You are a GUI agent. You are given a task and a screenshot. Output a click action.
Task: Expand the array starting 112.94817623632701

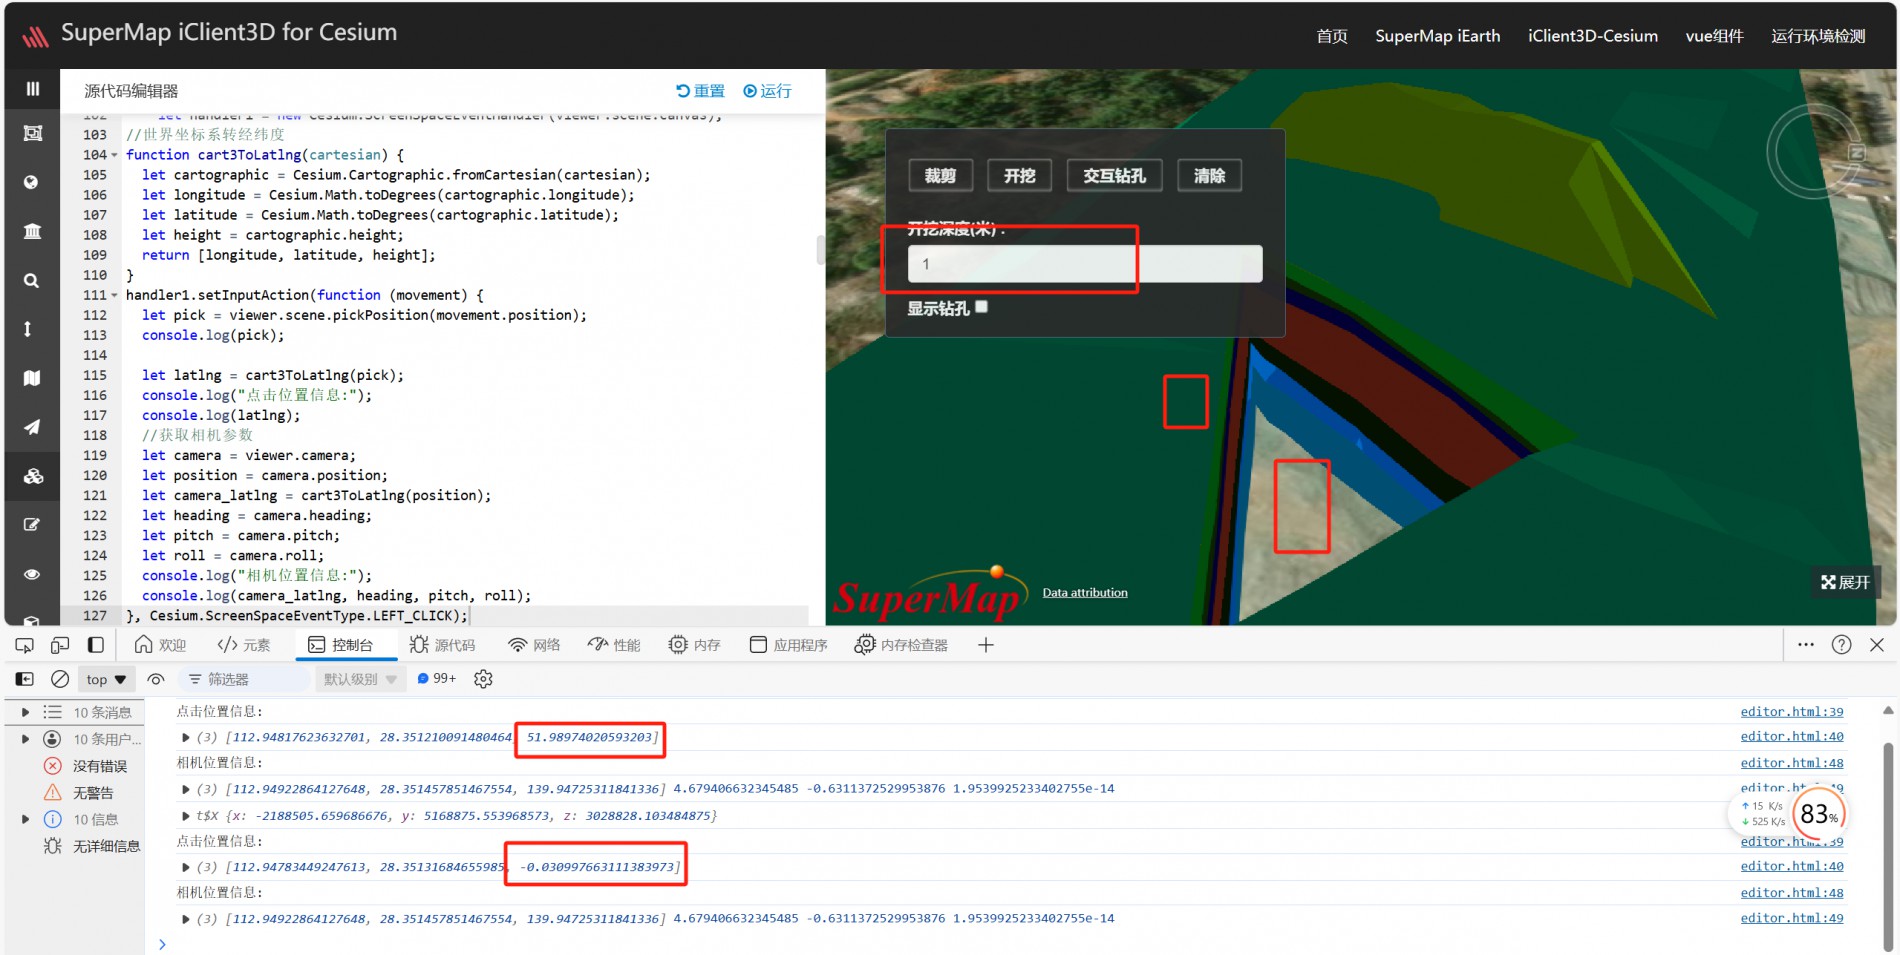(x=185, y=737)
